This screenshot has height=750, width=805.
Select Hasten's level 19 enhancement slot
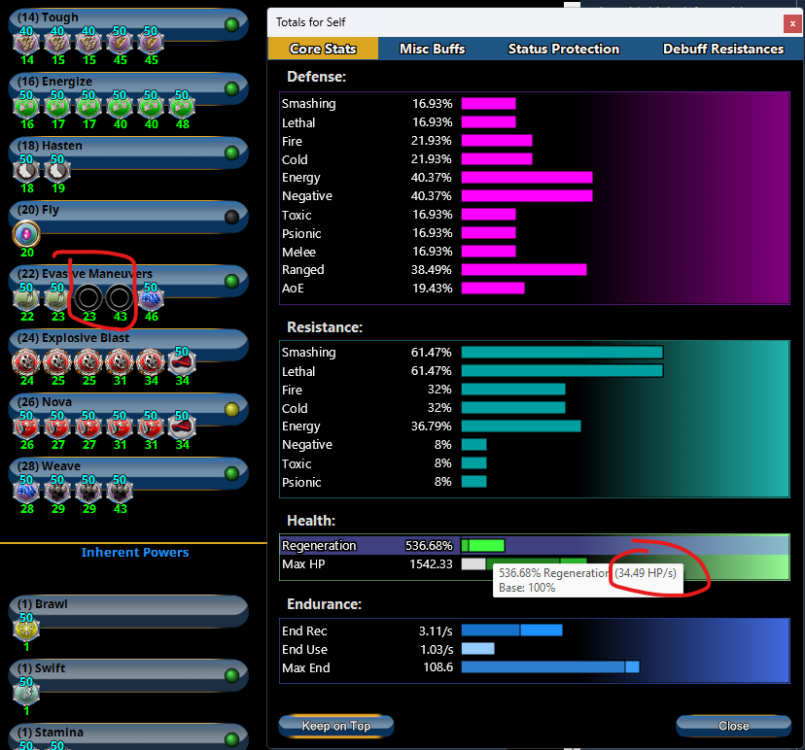[56, 170]
